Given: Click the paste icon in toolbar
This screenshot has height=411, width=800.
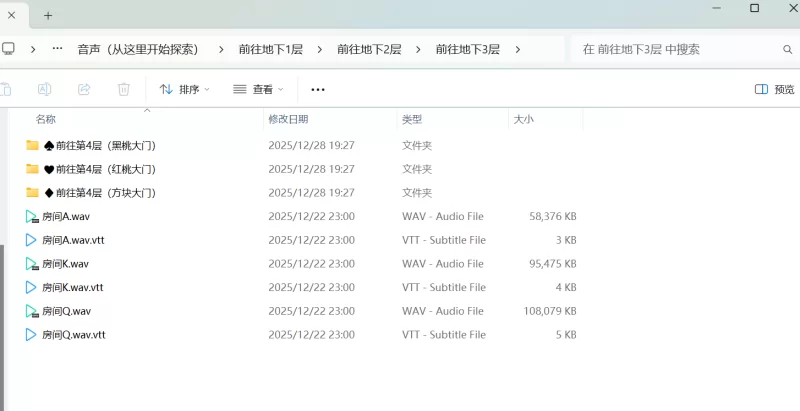Looking at the screenshot, I should click(6, 89).
